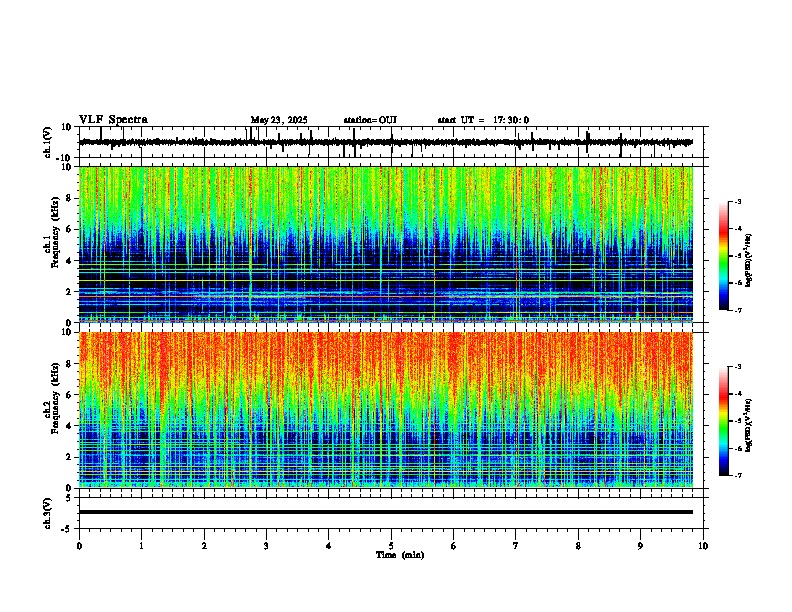Click the ch.2 spectrogram color scale bar
792x612 pixels.
[x=724, y=421]
